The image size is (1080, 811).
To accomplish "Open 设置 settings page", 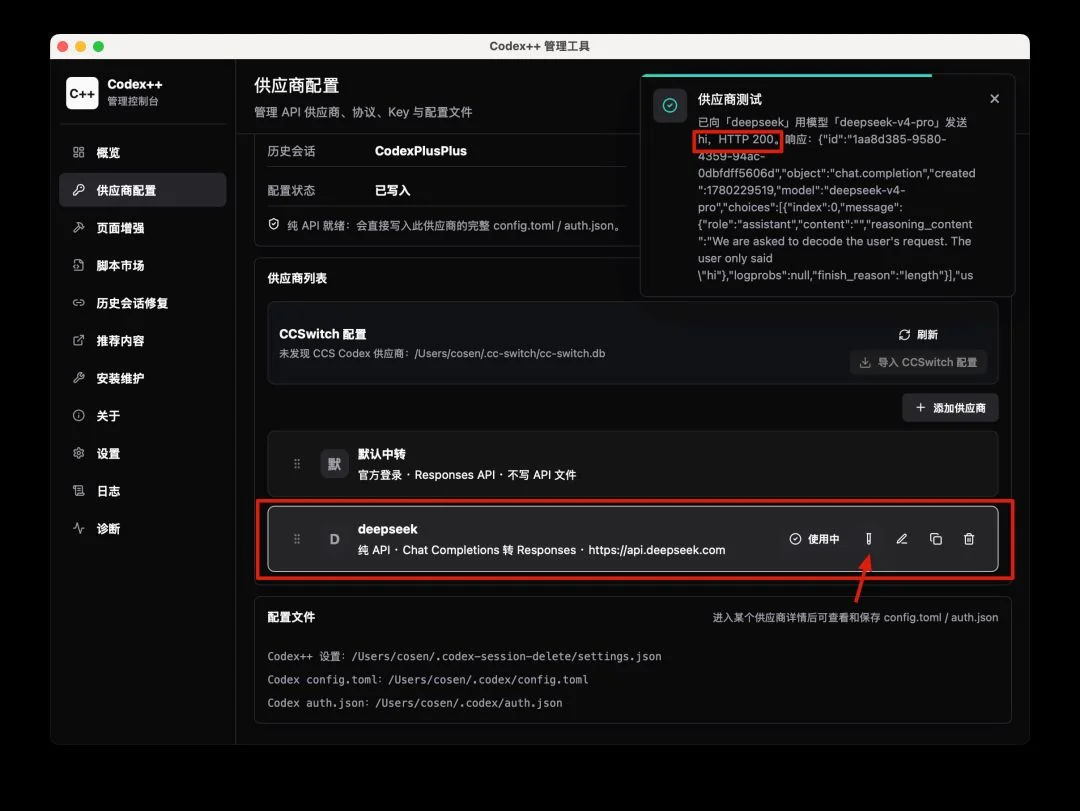I will pyautogui.click(x=143, y=453).
